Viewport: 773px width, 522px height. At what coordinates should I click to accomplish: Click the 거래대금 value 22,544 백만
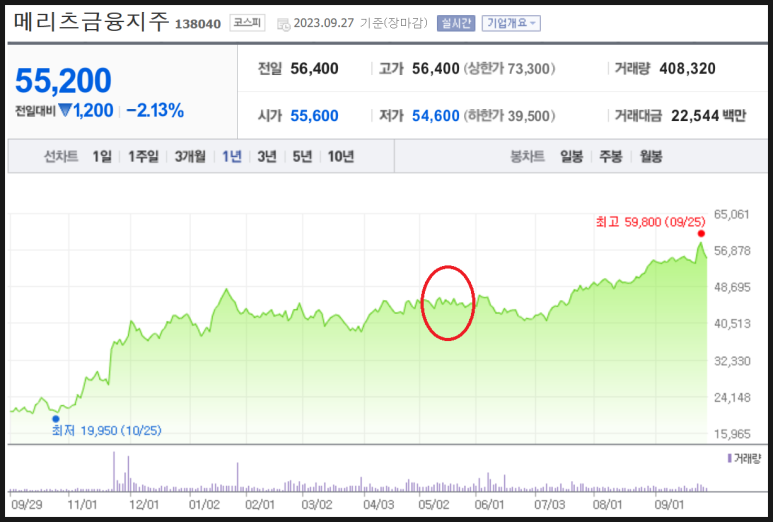708,116
